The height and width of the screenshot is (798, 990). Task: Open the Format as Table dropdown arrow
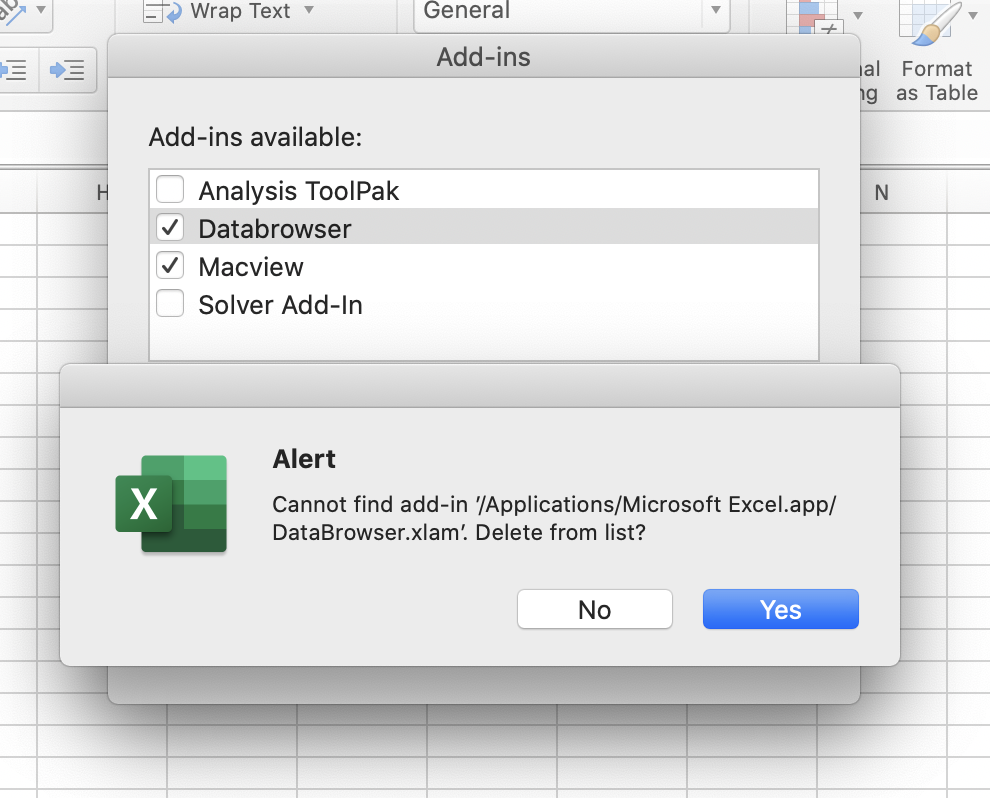(x=973, y=15)
